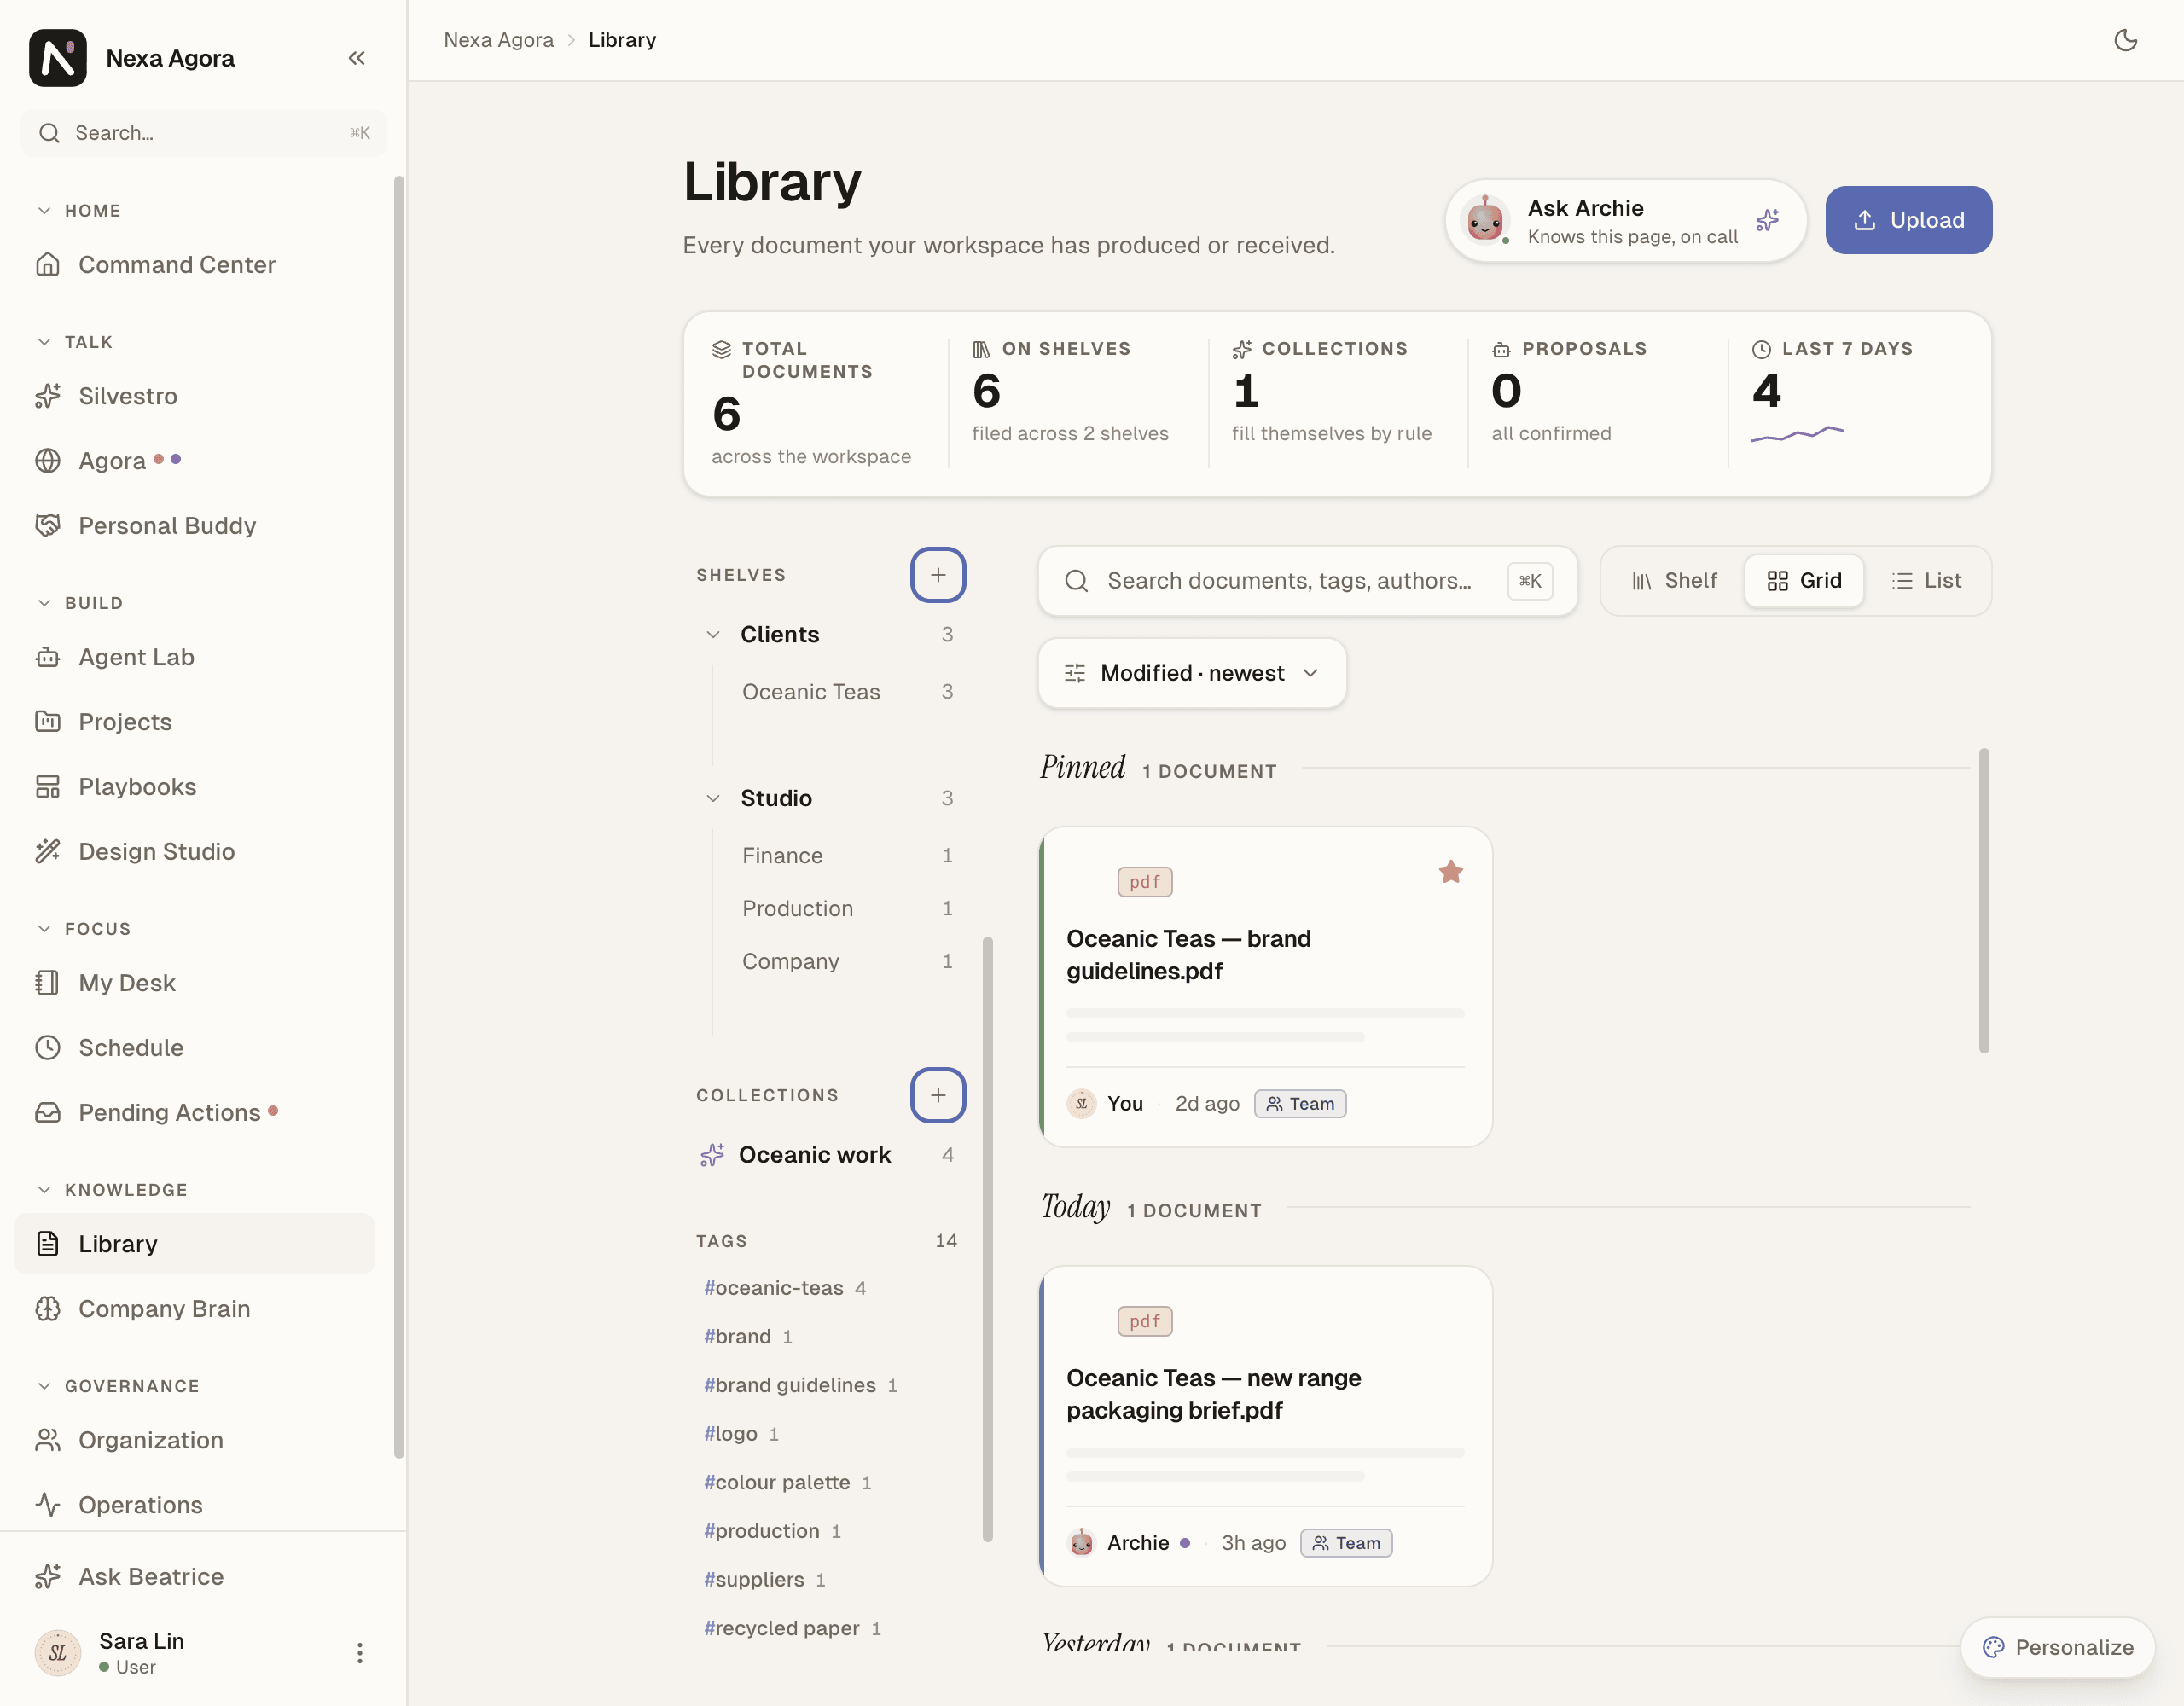Open Command Center from sidebar
2184x1706 pixels.
click(x=194, y=265)
